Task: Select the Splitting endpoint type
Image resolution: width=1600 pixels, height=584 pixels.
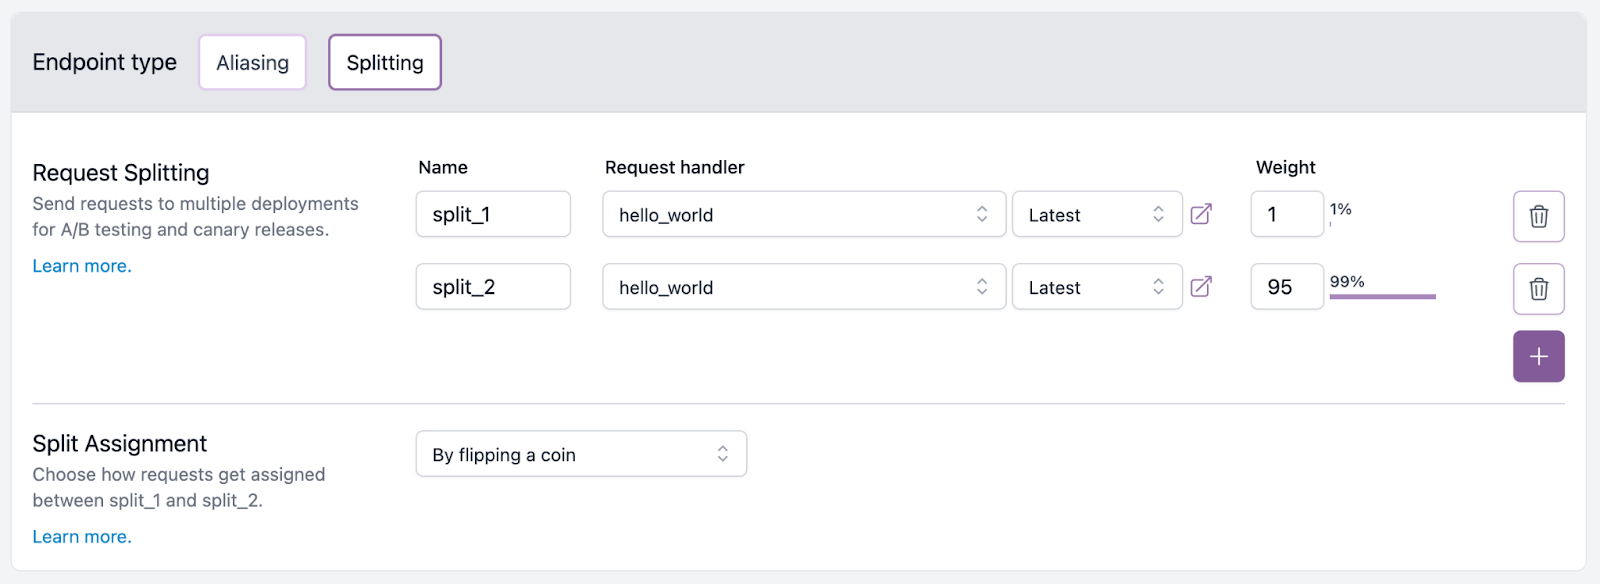Action: (x=385, y=63)
